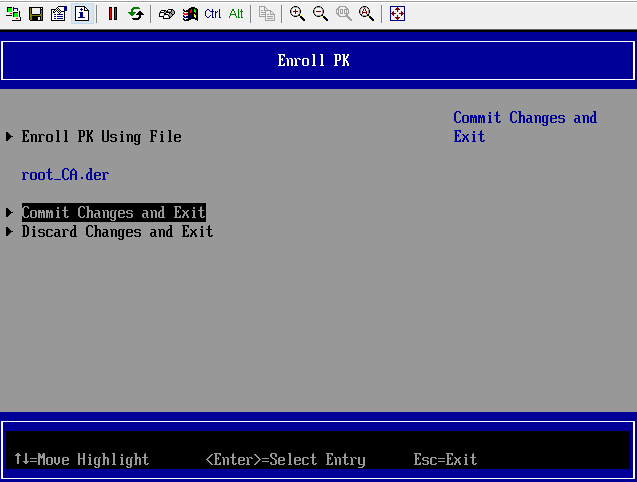Click the connect computers icon in toolbar
The image size is (637, 482).
pos(13,14)
